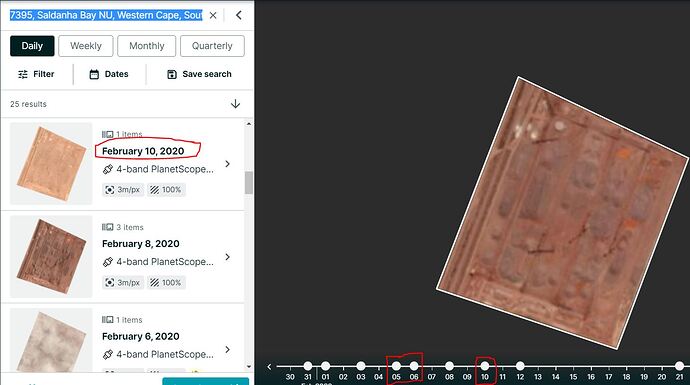Viewport: 690px width, 385px height.
Task: Go to previous dates on timeline
Action: [269, 366]
